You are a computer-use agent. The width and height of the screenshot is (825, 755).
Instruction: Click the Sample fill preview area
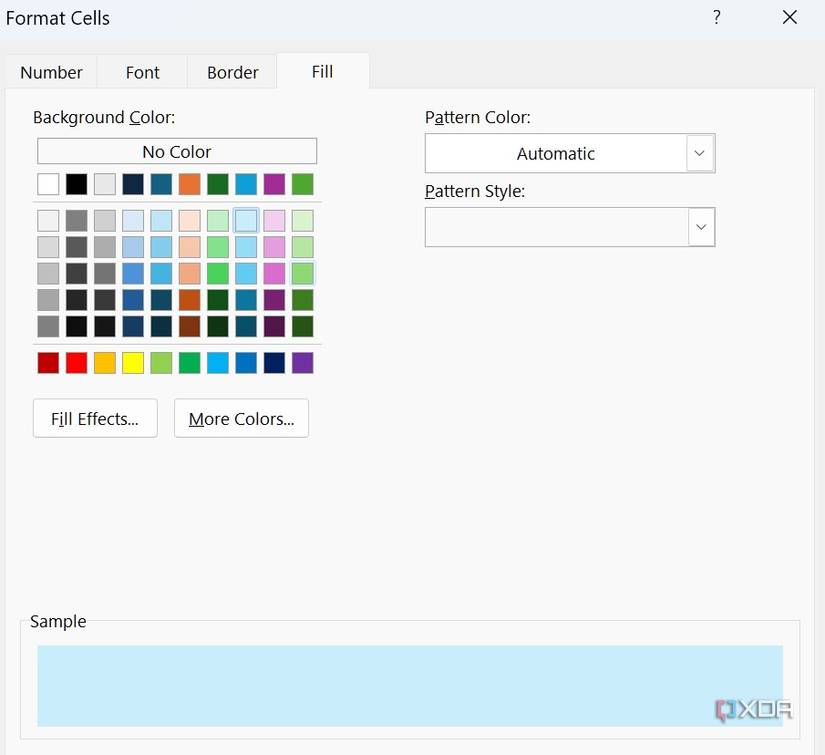pos(410,686)
